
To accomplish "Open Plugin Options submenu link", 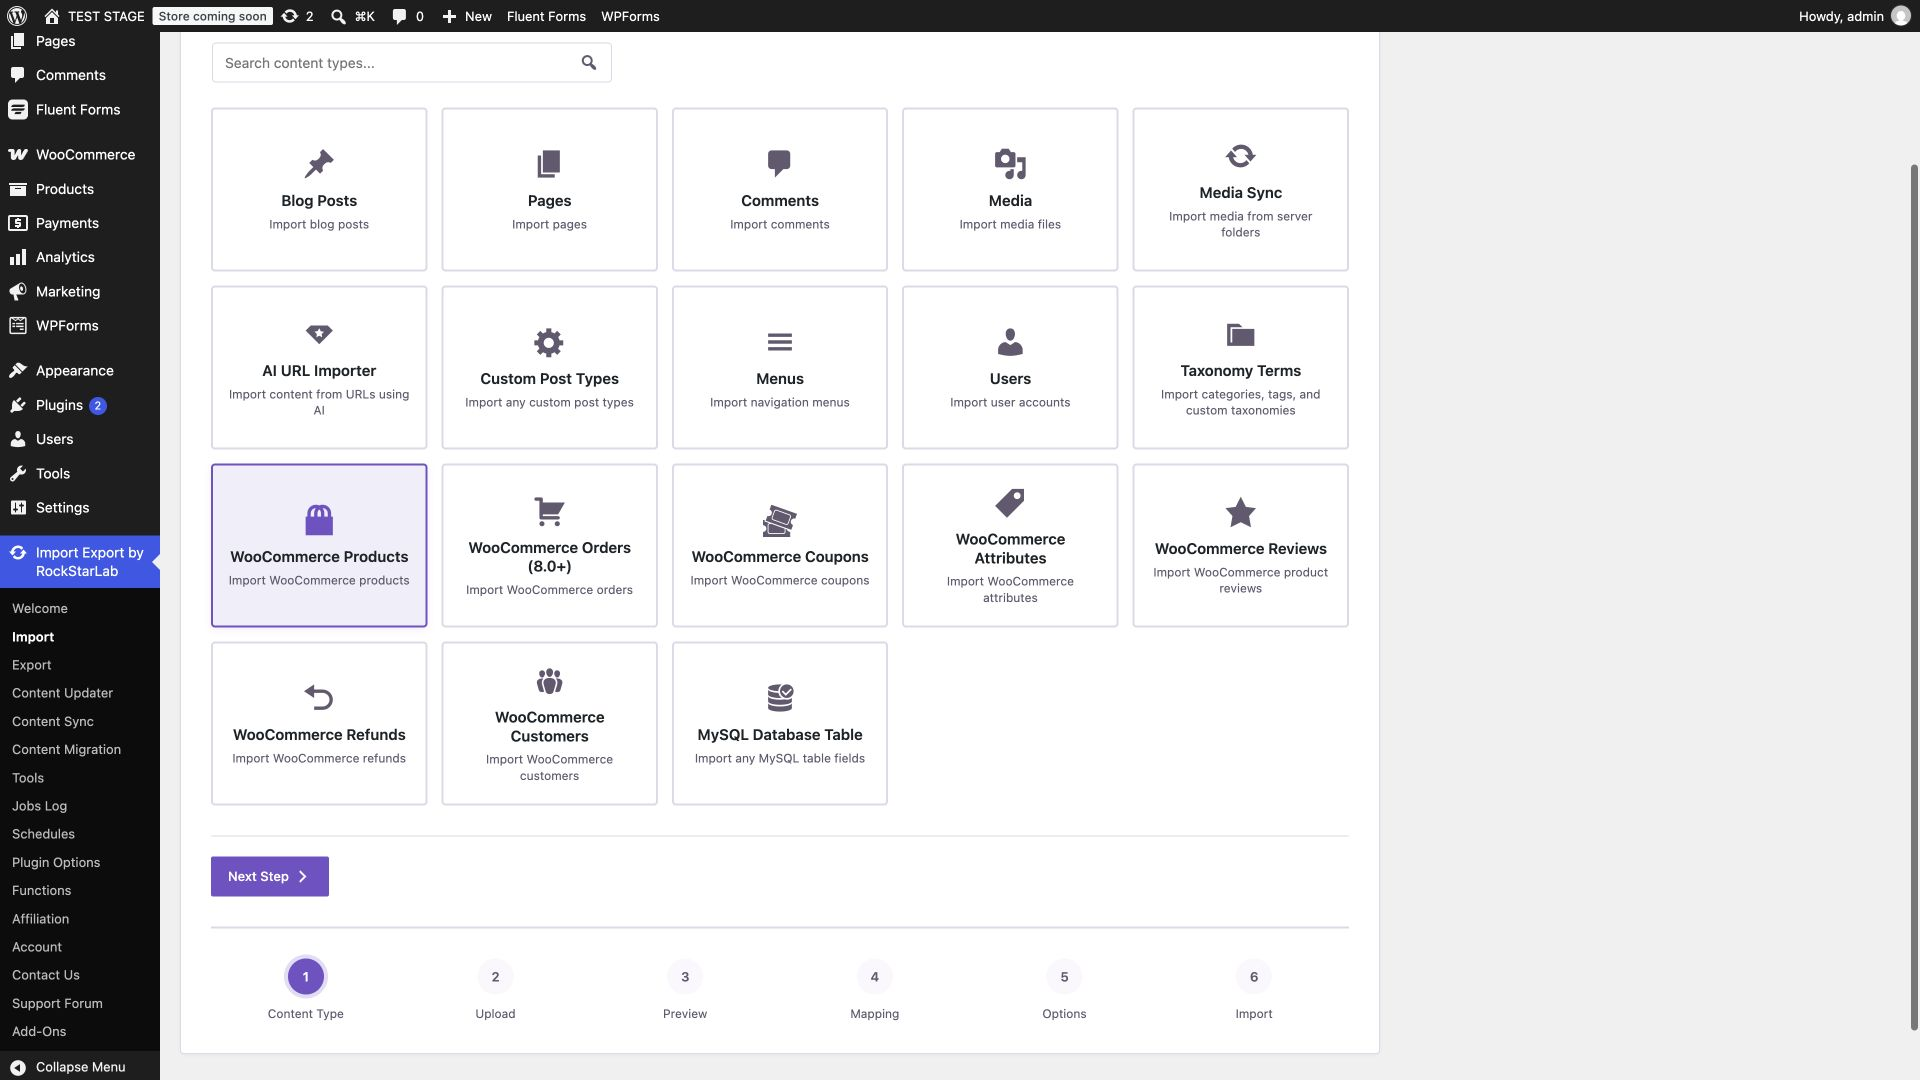I will (56, 863).
